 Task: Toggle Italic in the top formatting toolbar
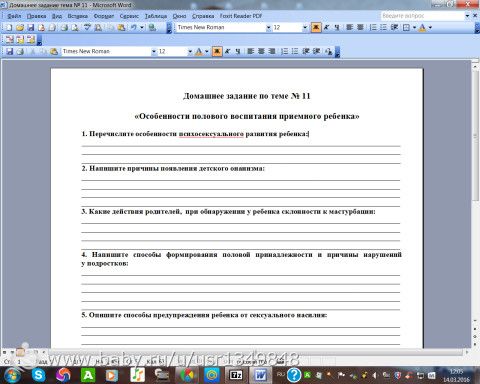pos(326,28)
